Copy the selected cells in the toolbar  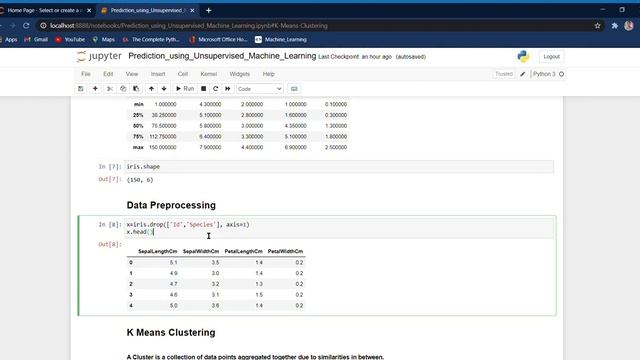coord(123,89)
